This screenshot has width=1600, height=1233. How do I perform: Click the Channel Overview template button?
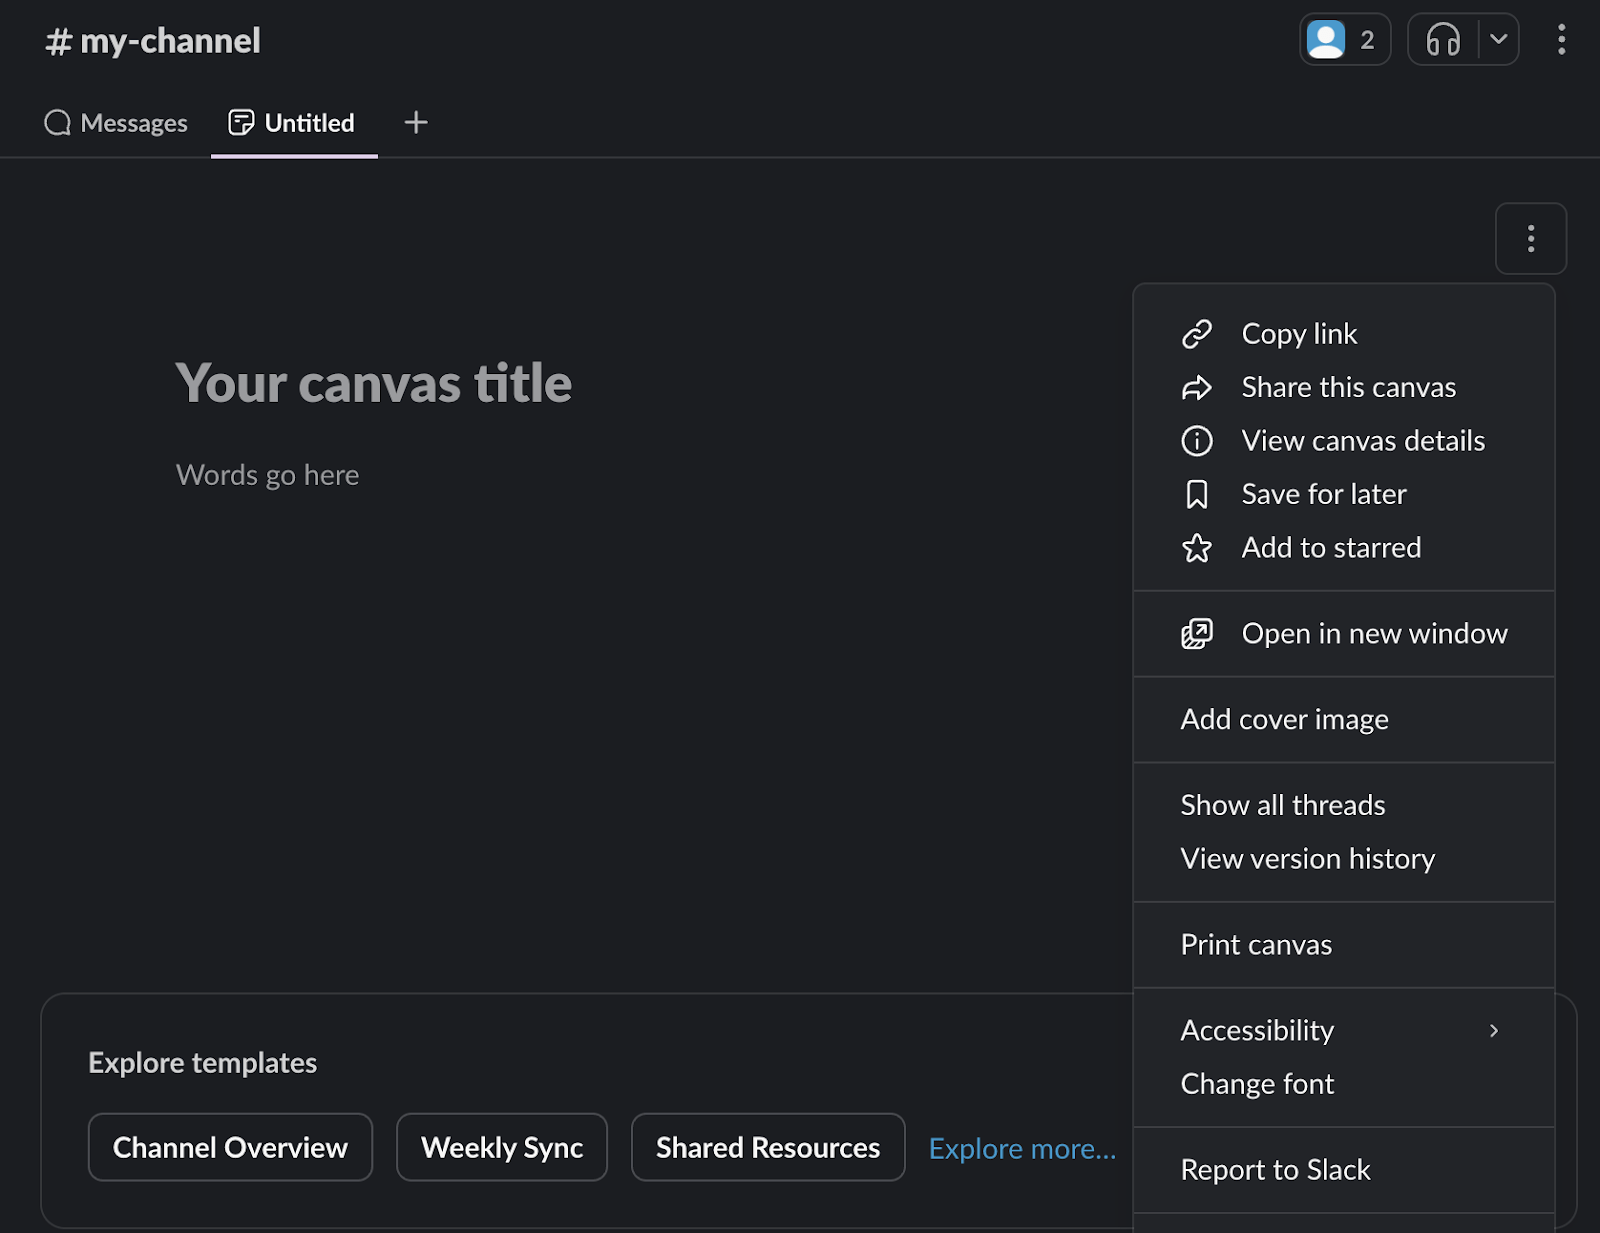coord(230,1147)
